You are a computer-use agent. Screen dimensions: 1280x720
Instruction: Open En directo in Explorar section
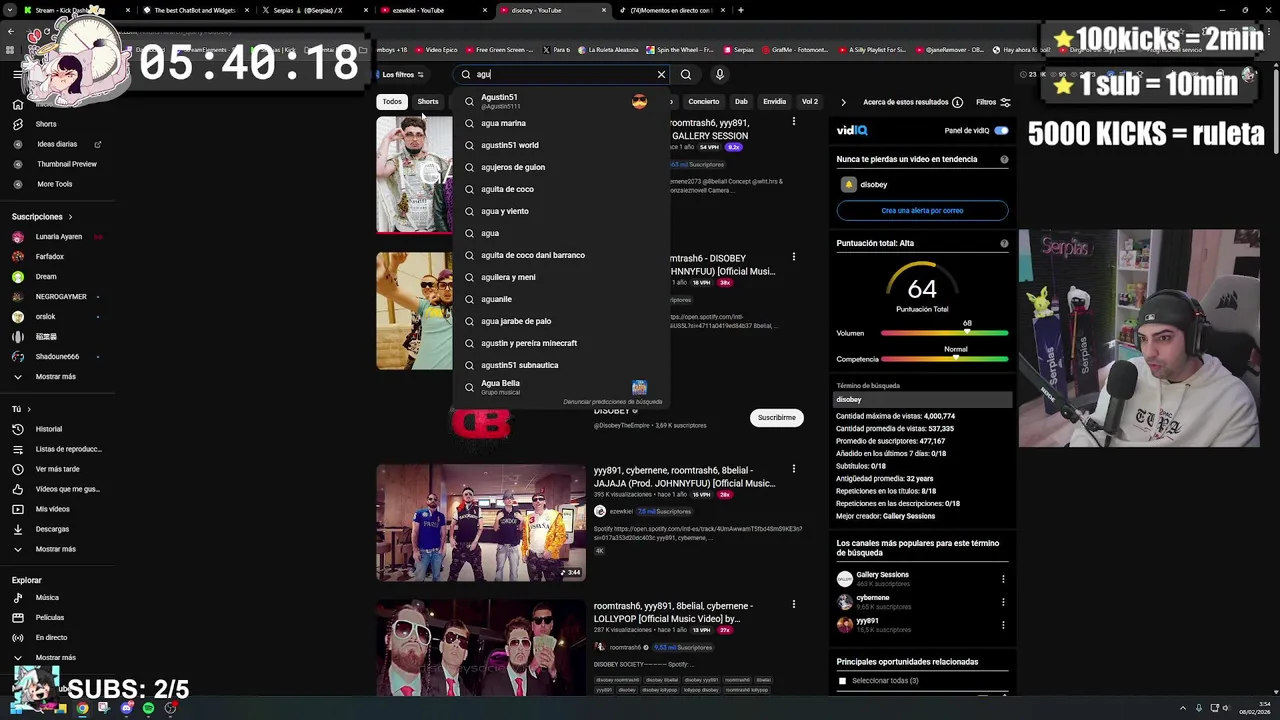click(40, 638)
